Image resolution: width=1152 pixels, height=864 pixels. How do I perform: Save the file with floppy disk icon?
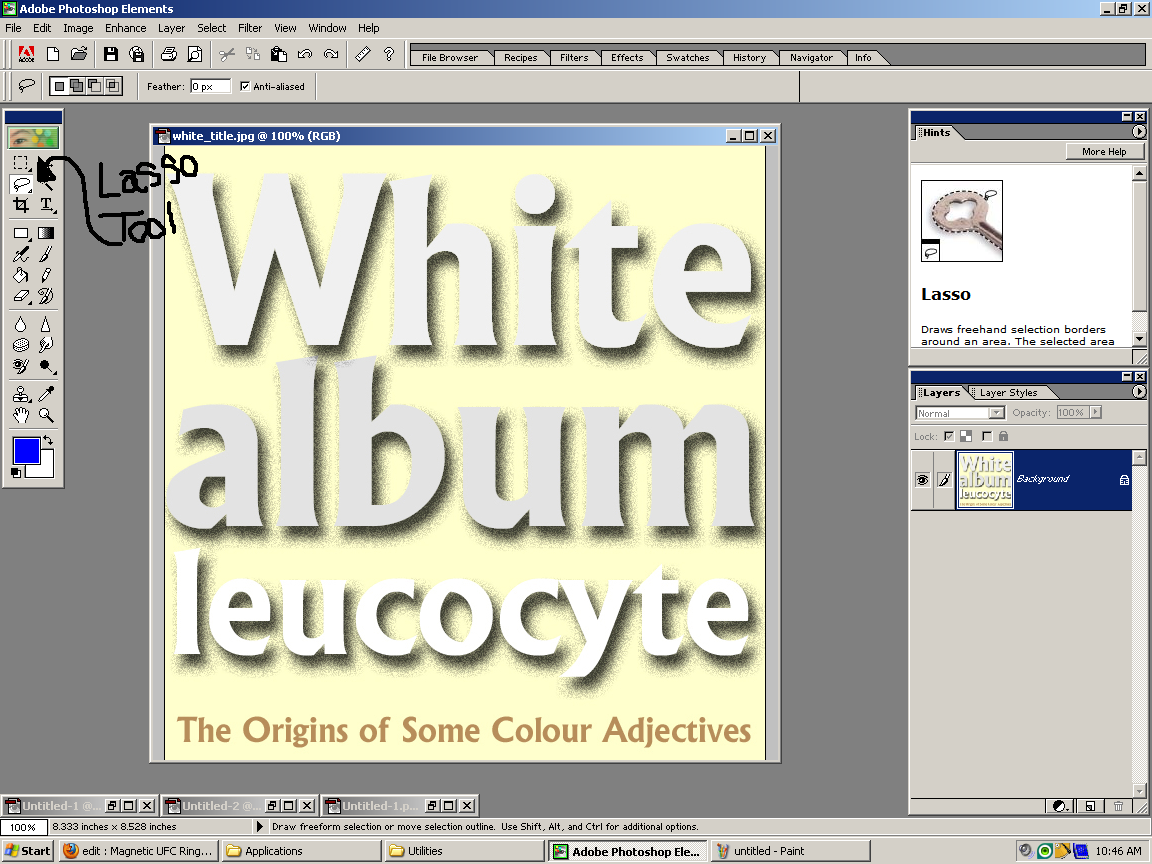click(x=110, y=54)
